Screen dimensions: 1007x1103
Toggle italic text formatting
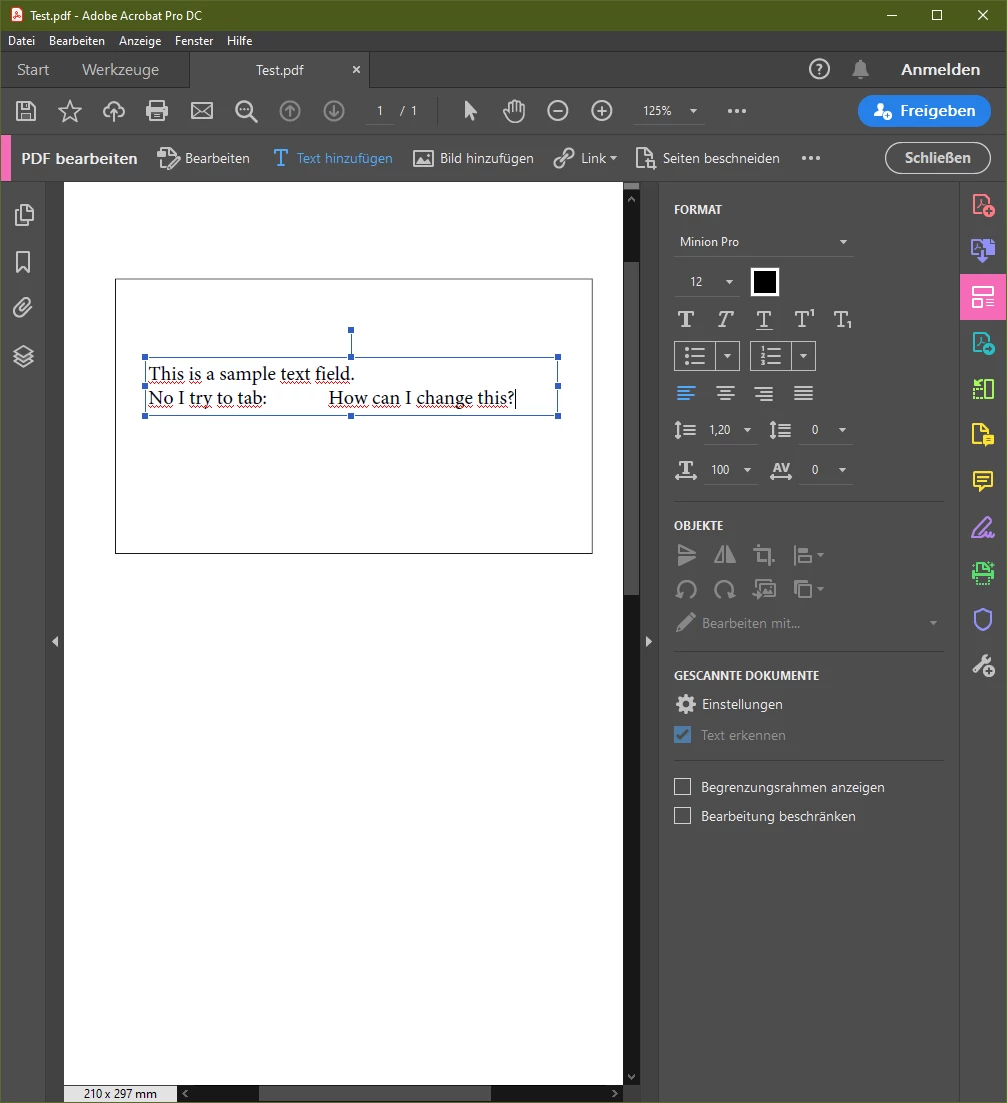coord(725,320)
